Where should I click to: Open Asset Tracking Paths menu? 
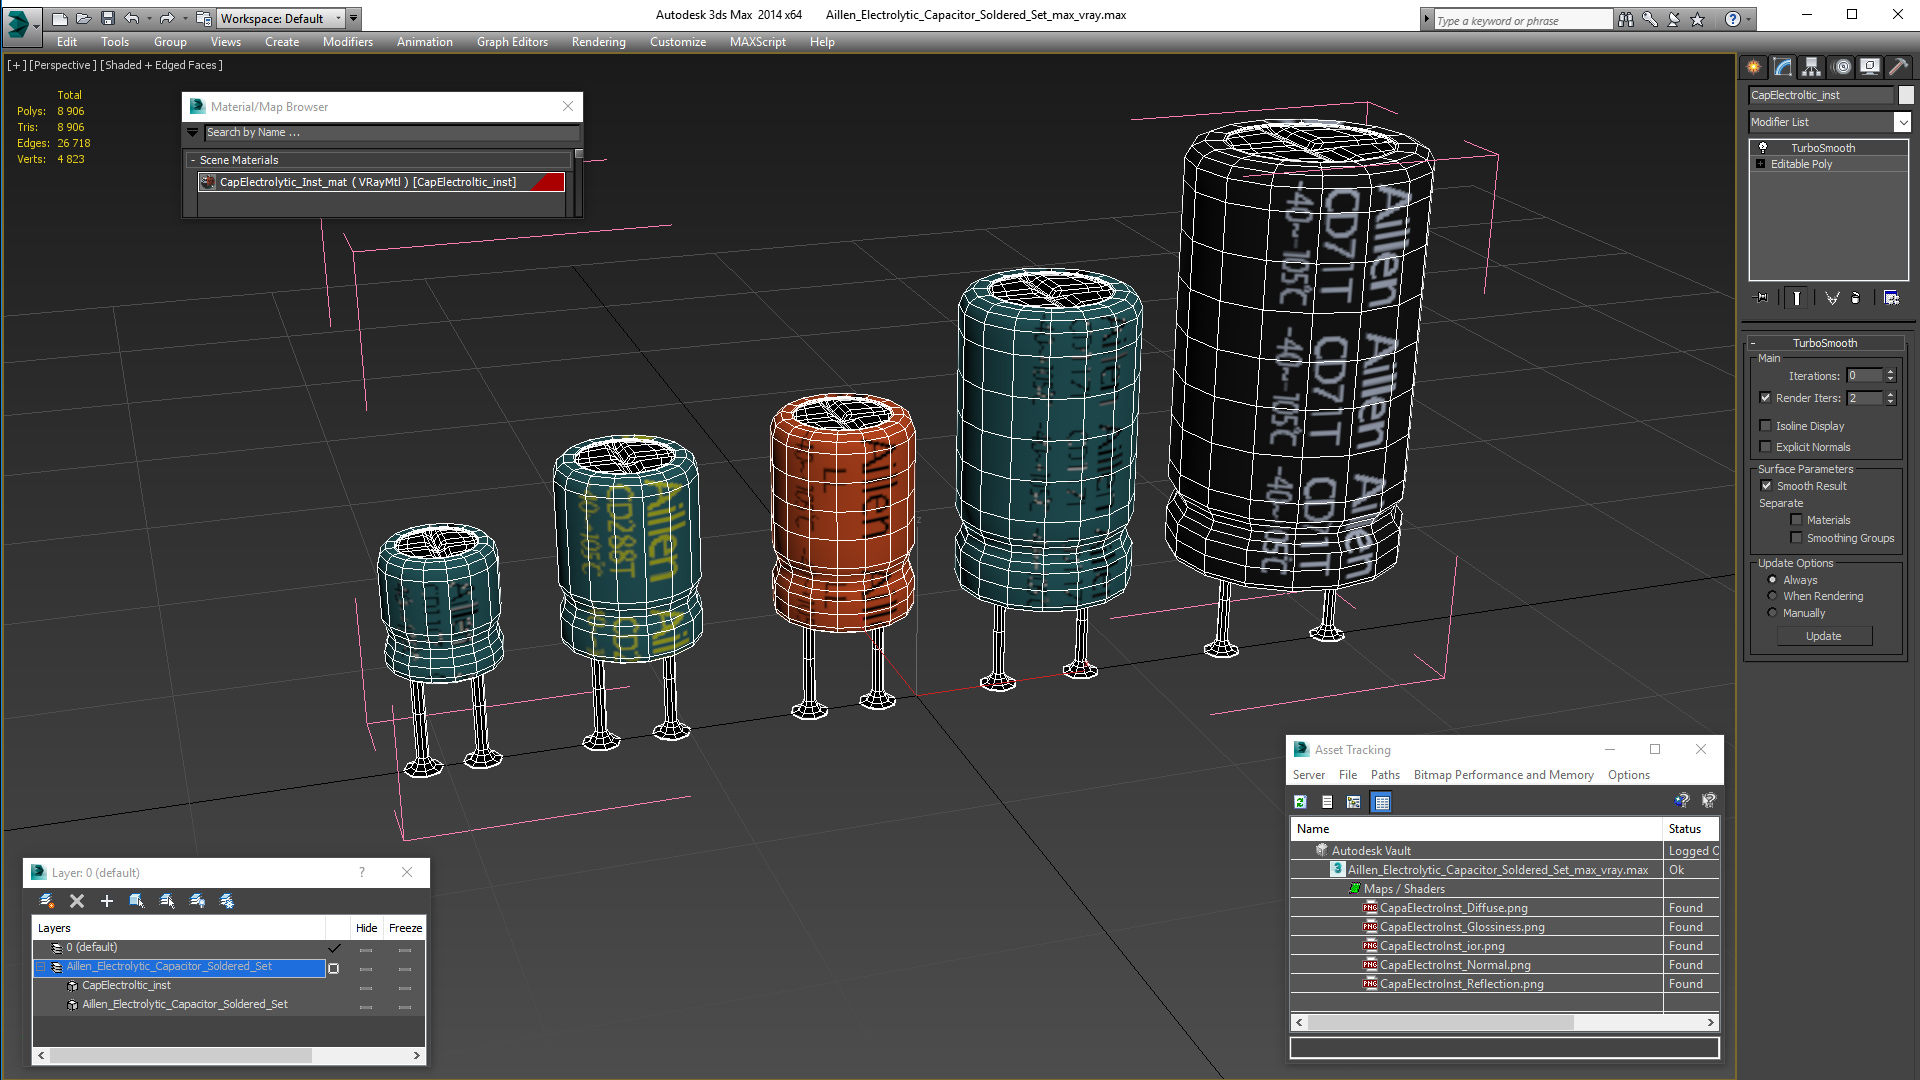pyautogui.click(x=1385, y=775)
